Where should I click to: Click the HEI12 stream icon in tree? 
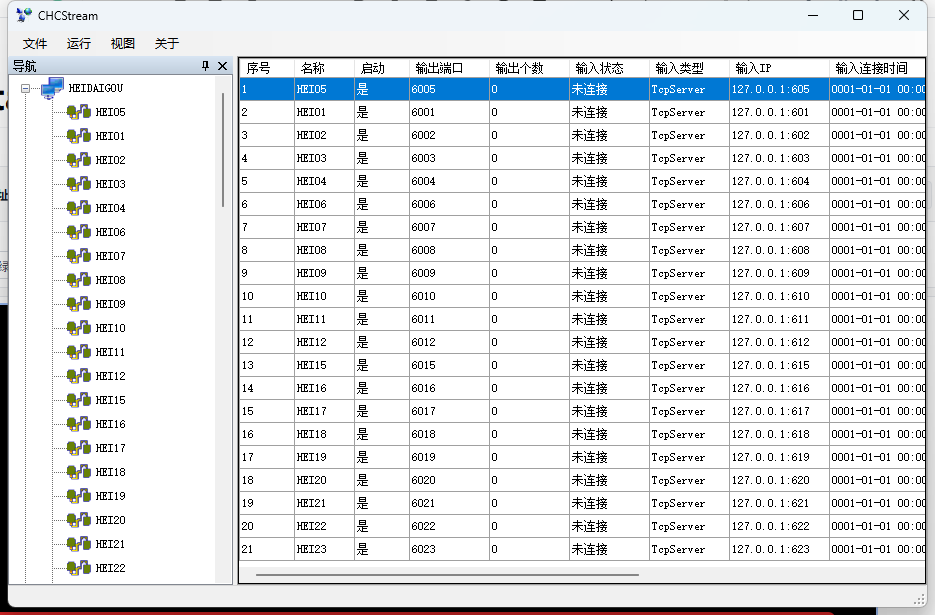pyautogui.click(x=79, y=376)
